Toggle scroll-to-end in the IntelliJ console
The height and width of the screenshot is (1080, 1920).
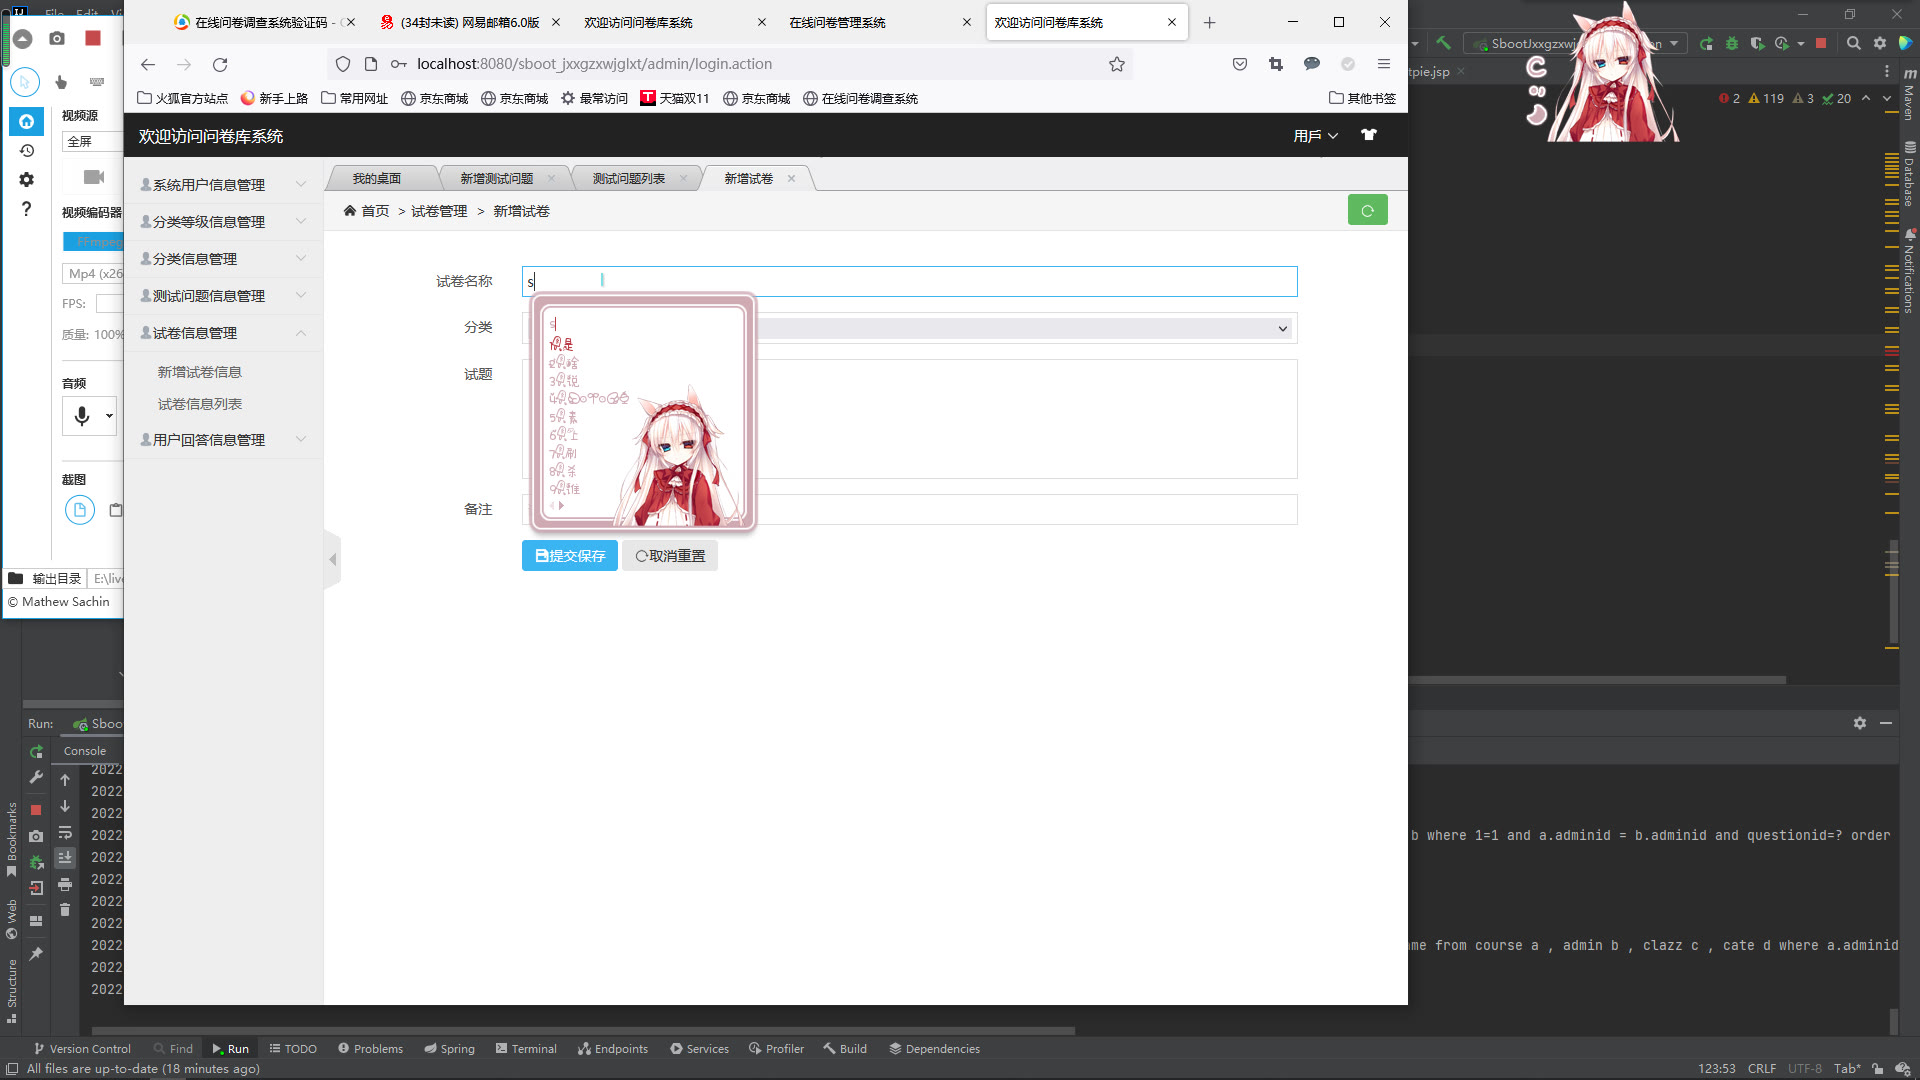(65, 857)
